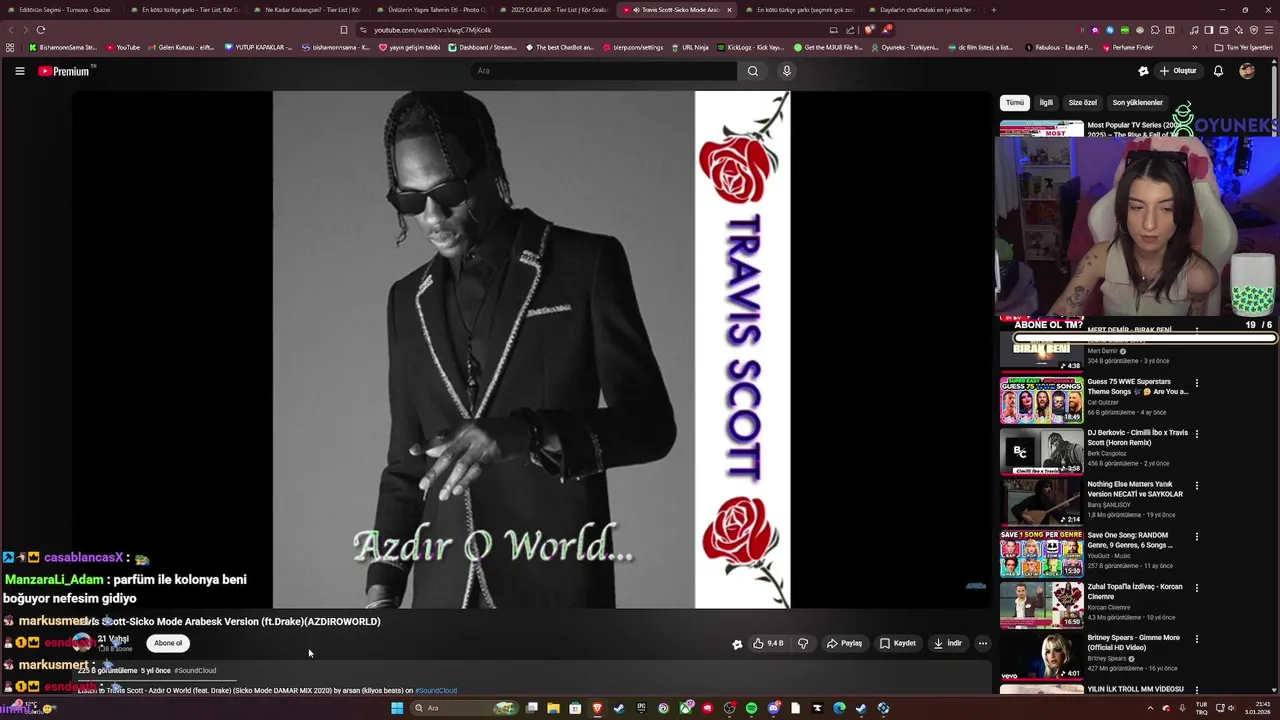
Task: Open options menu for Nothing Else Matters video
Action: point(1196,485)
